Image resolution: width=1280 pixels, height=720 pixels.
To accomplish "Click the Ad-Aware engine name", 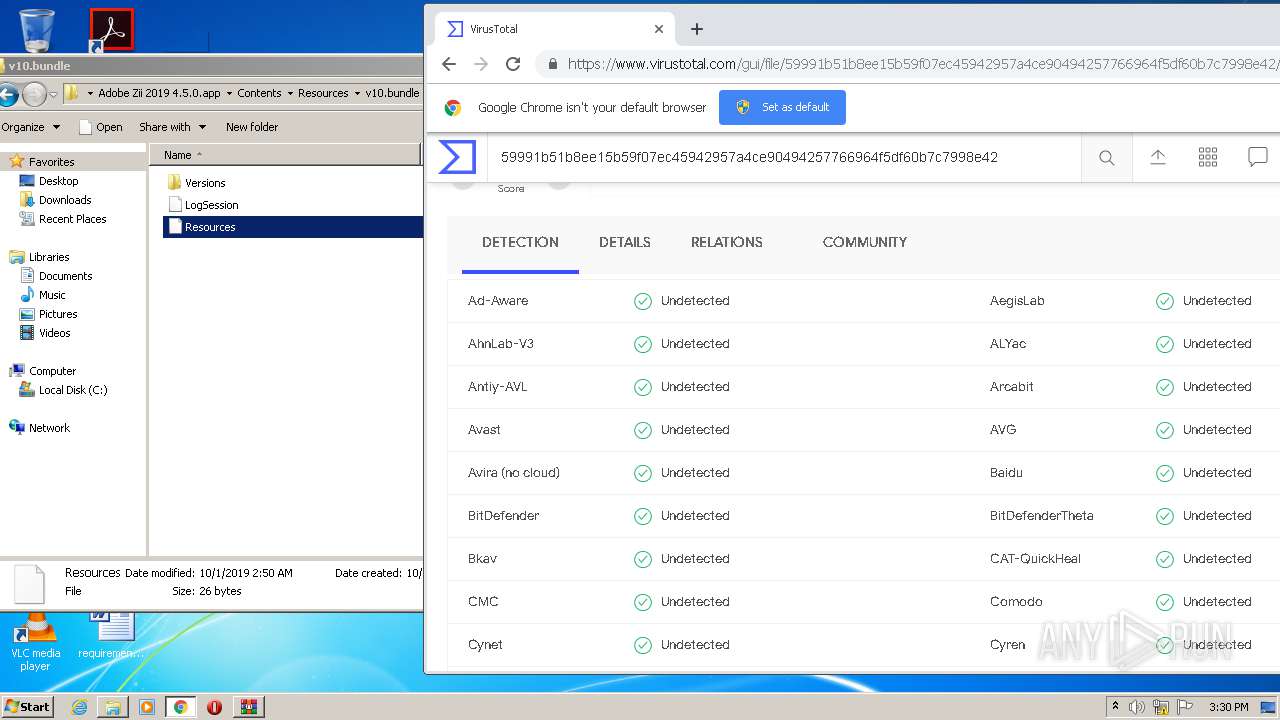I will click(498, 301).
